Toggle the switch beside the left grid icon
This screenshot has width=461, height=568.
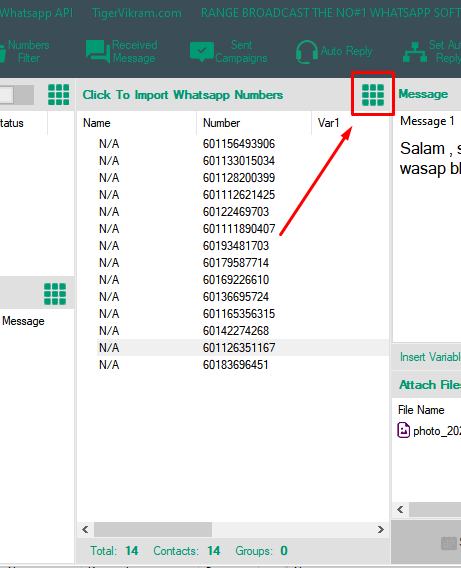click(x=16, y=95)
